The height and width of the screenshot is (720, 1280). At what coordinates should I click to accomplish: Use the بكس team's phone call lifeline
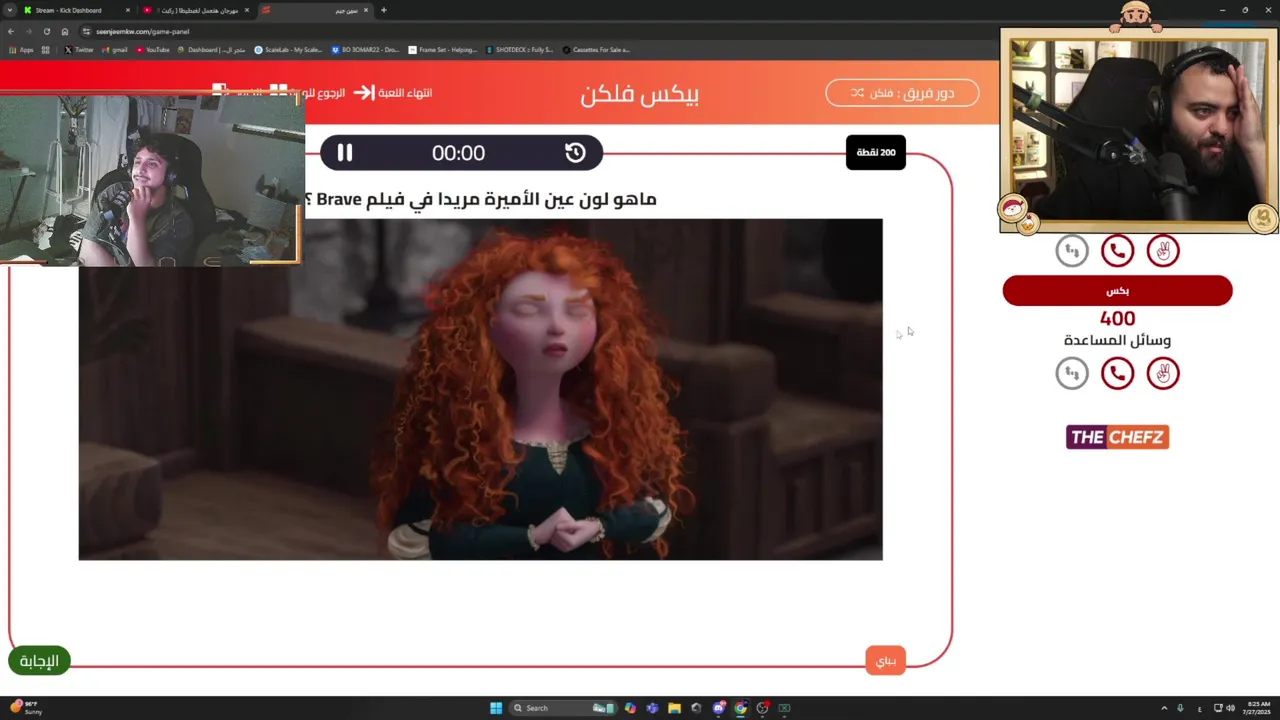click(x=1117, y=373)
